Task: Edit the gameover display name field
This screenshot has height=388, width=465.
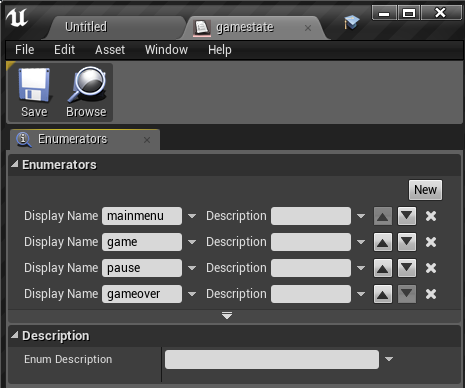Action: tap(142, 294)
